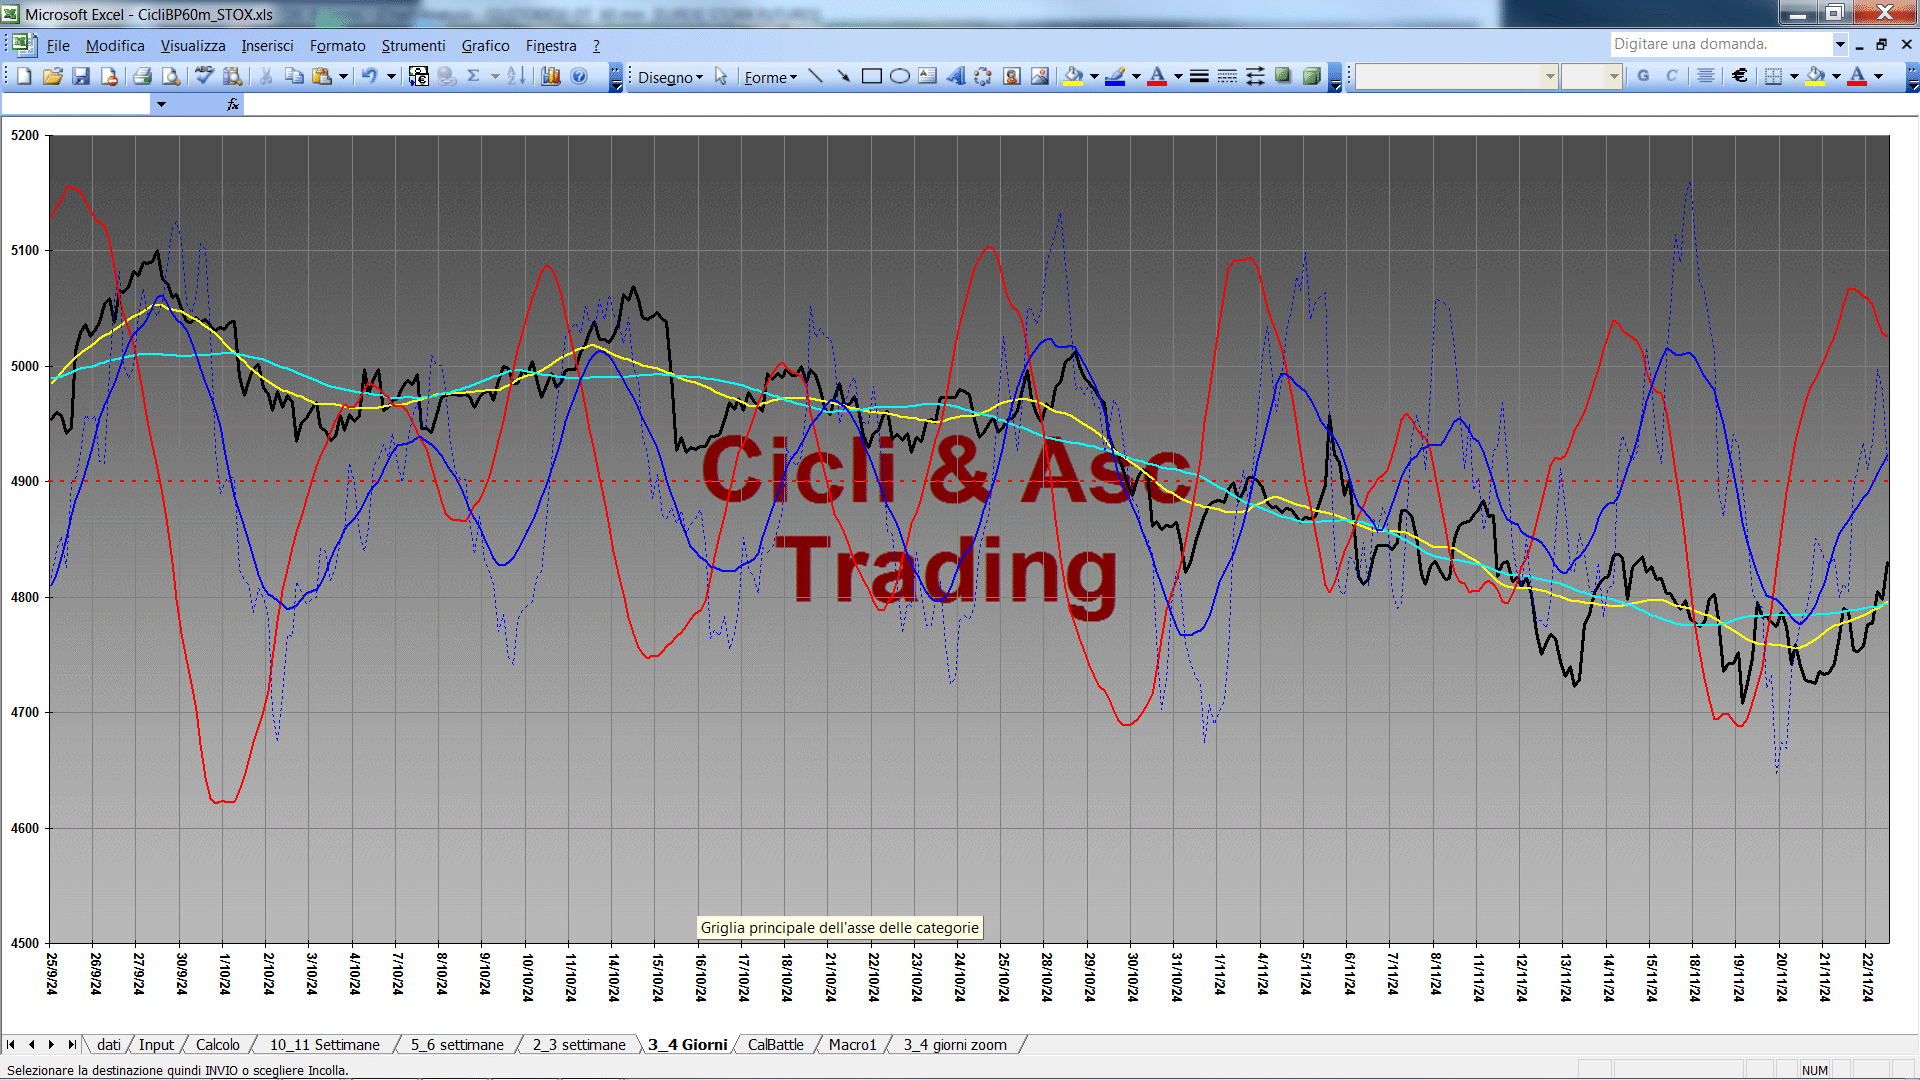Click the Arrow Style icon
This screenshot has height=1080, width=1920.
(x=1255, y=76)
